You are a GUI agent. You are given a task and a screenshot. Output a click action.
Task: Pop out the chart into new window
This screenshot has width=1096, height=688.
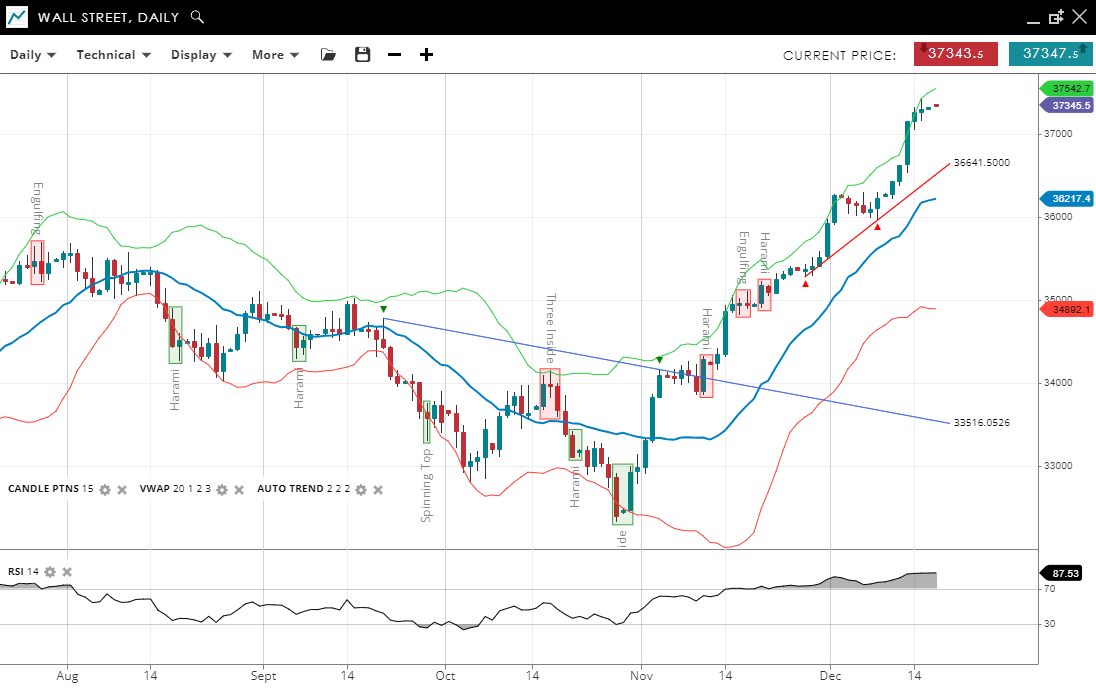[x=1056, y=17]
